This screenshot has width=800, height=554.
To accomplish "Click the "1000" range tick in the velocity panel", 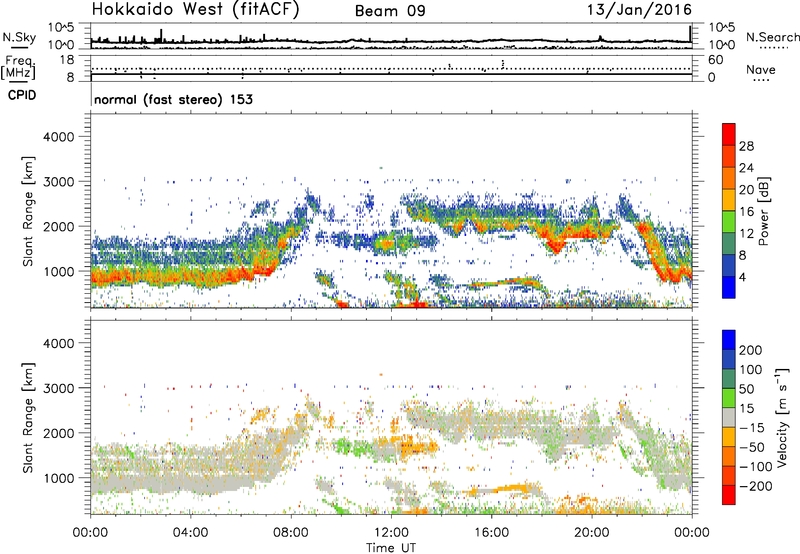I will pyautogui.click(x=58, y=478).
